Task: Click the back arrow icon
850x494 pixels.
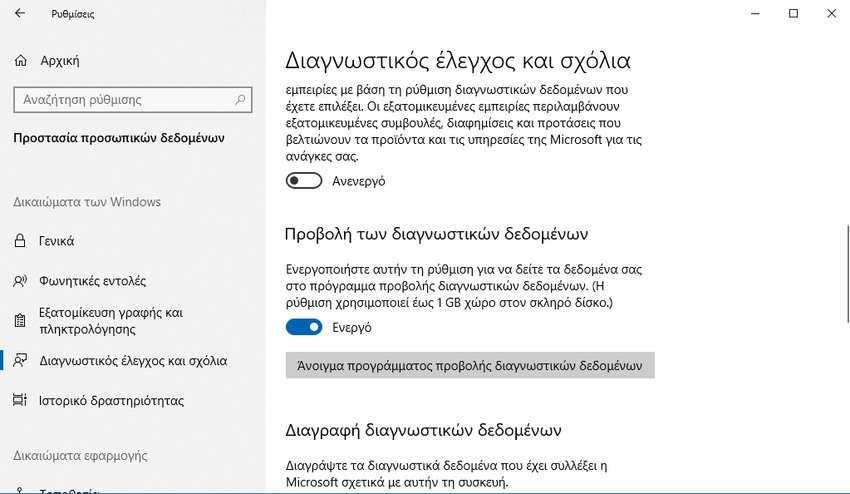Action: click(20, 14)
